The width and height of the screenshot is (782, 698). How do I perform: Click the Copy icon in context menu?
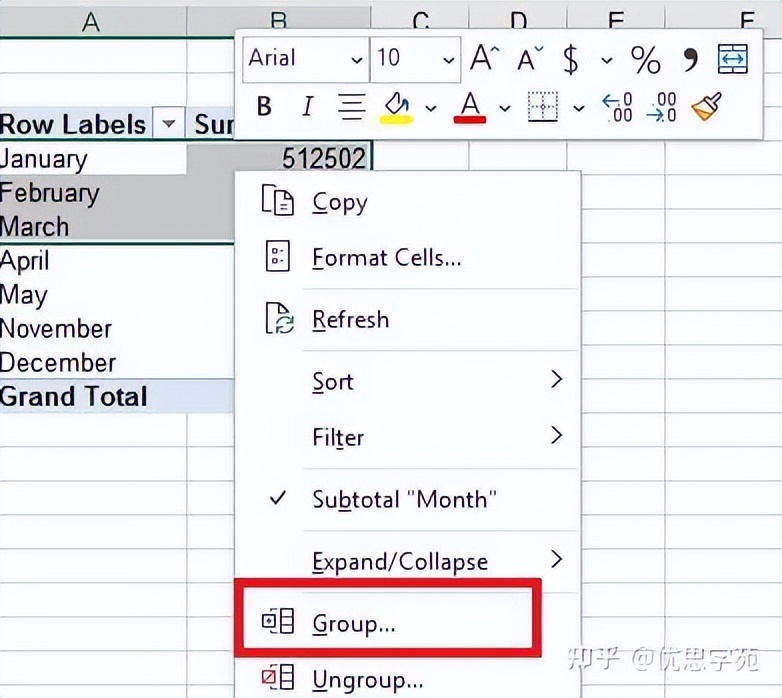click(277, 200)
